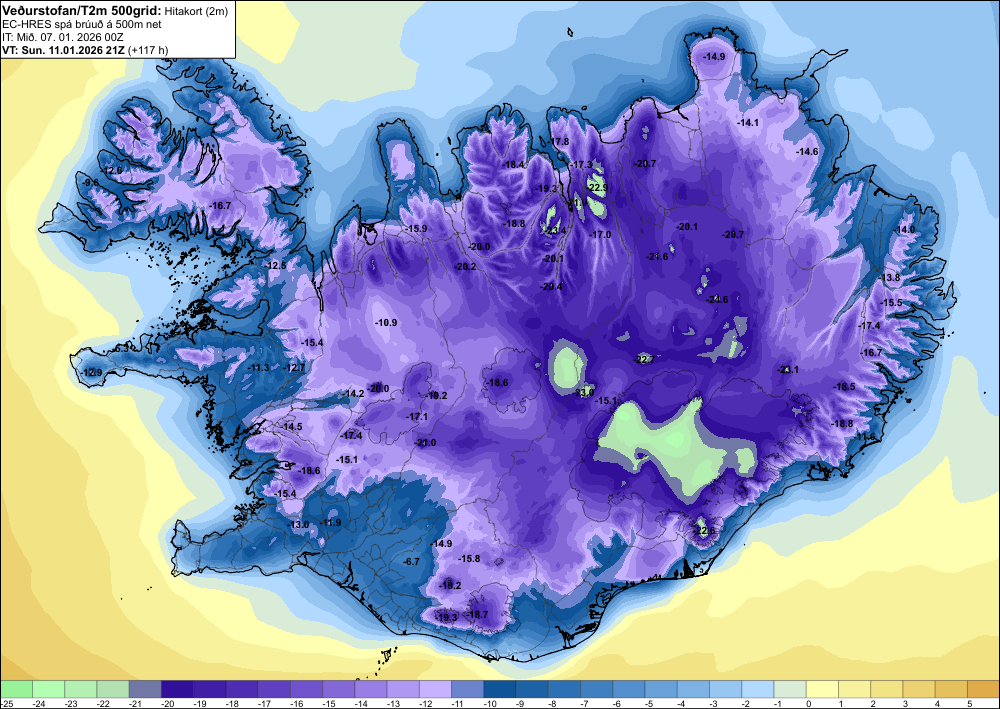
Task: Click the -10.9 temperature label
Action: pyautogui.click(x=386, y=323)
